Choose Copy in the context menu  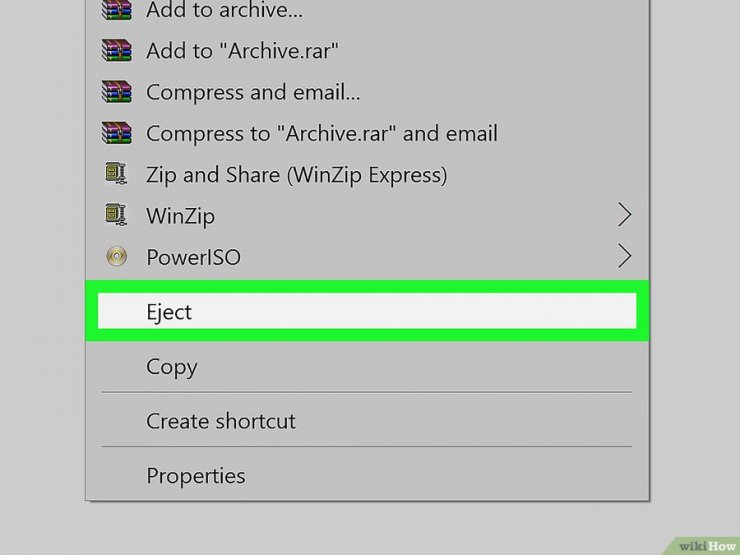pos(367,366)
